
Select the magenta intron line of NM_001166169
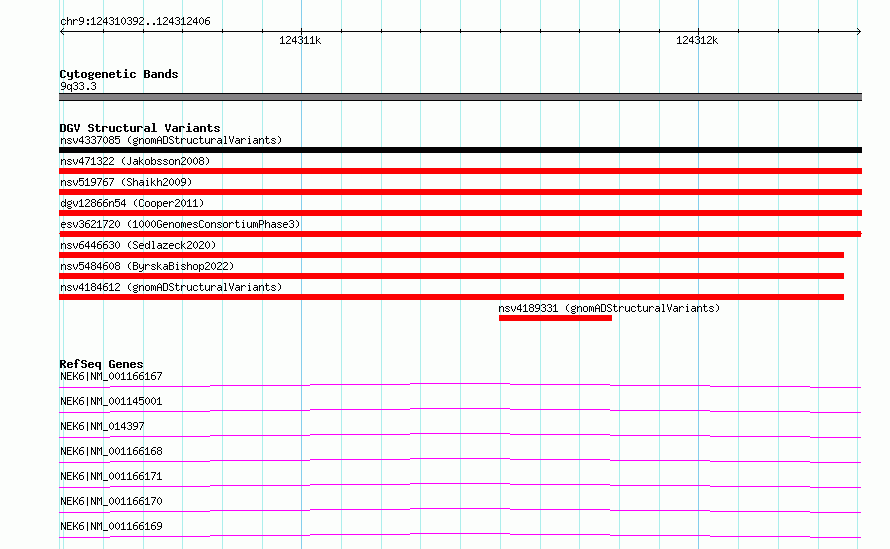pyautogui.click(x=460, y=535)
